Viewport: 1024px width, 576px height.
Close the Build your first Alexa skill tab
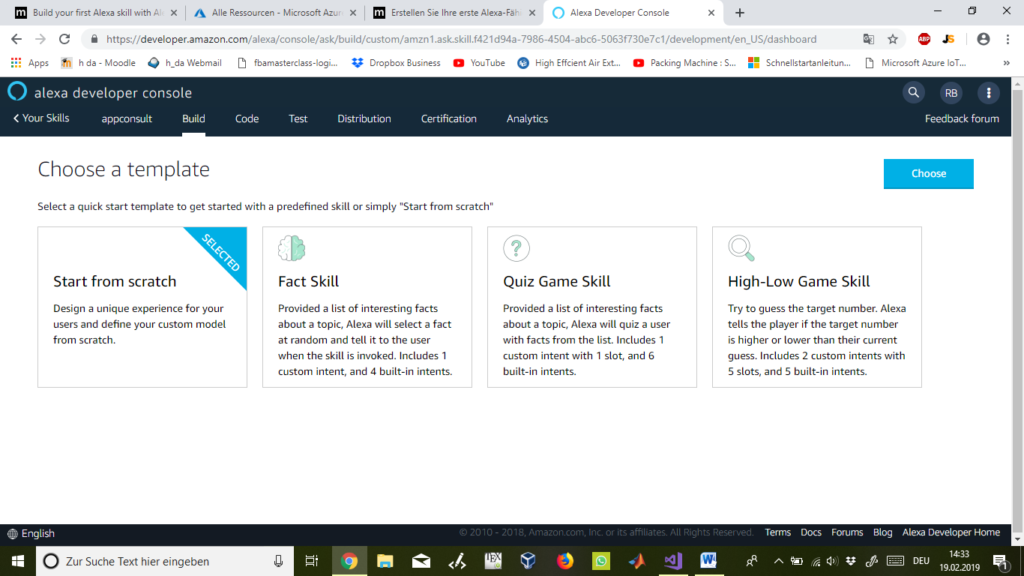click(x=174, y=12)
